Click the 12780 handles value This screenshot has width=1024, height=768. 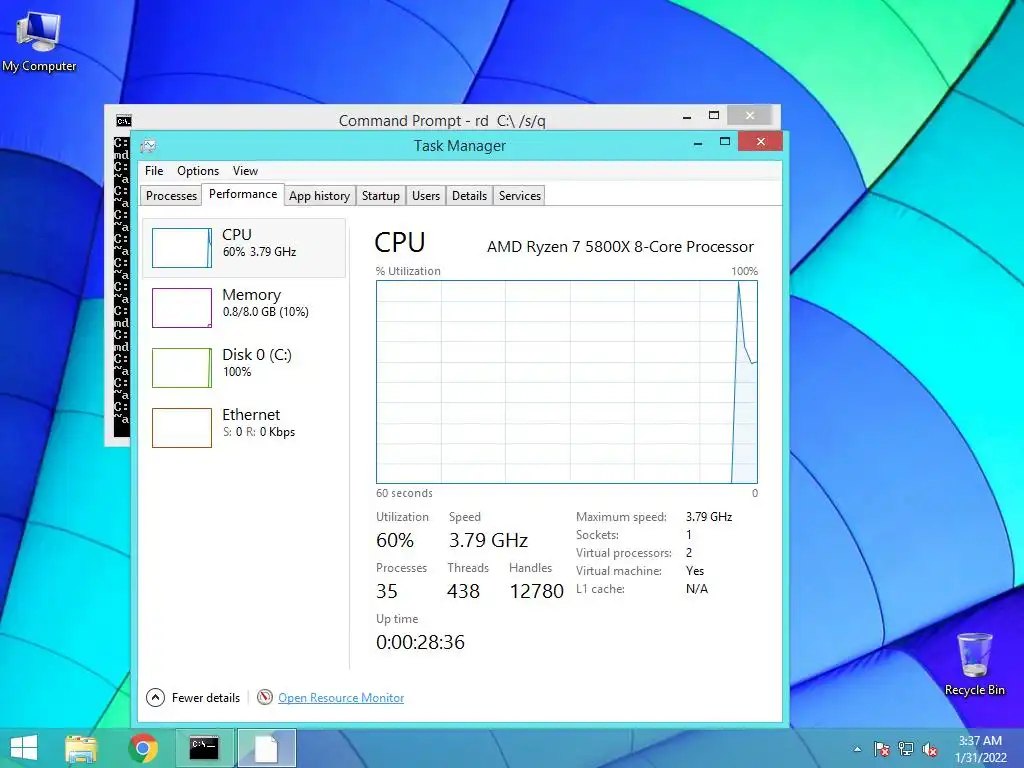coord(536,591)
